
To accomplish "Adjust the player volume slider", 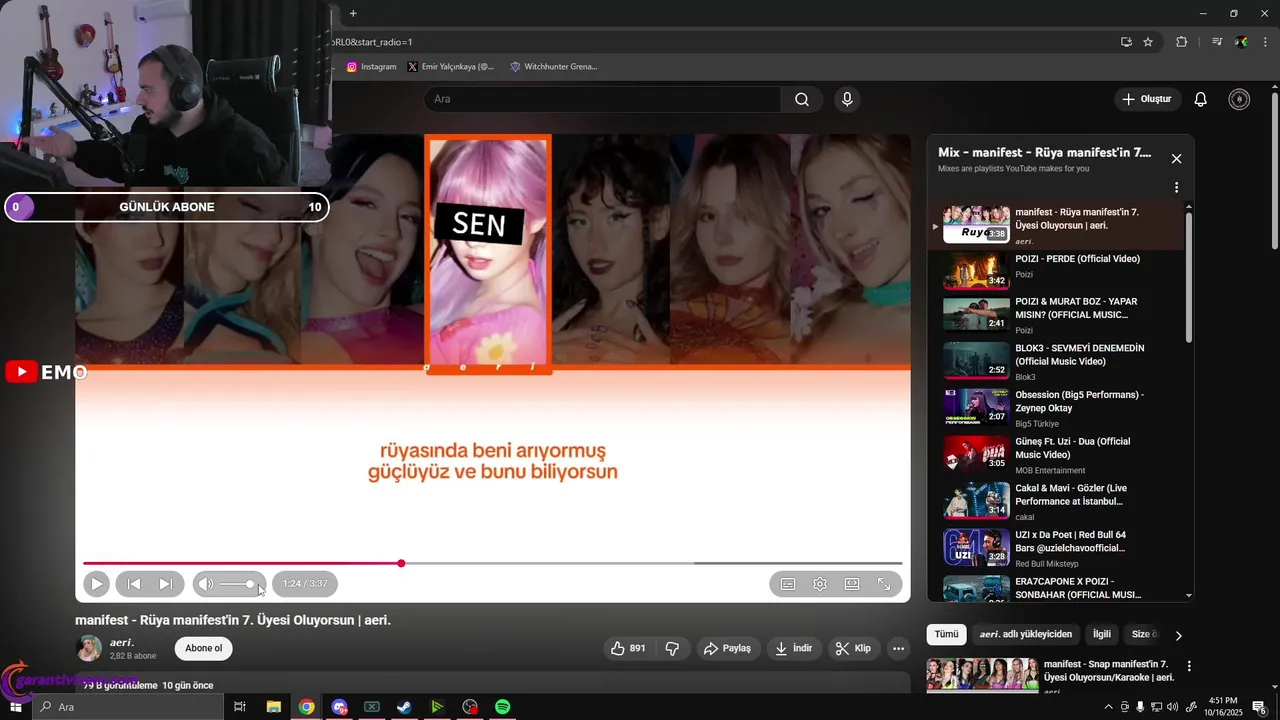I will [x=237, y=584].
